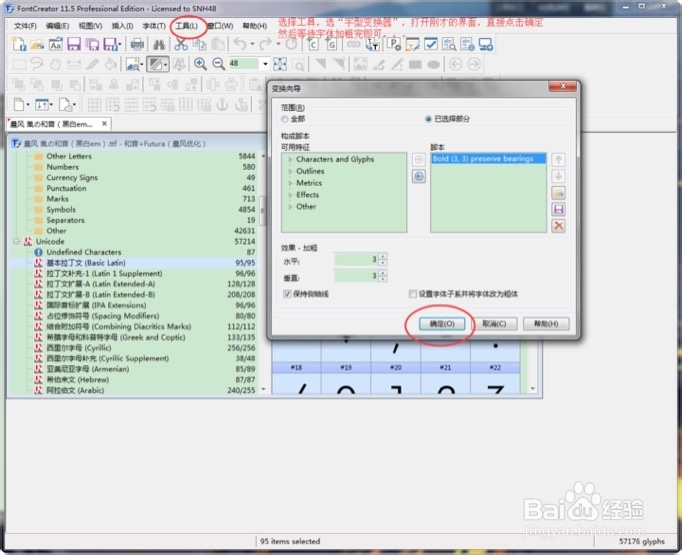Viewport: 682px width, 555px height.
Task: Add feature to script arrow button
Action: 418,160
